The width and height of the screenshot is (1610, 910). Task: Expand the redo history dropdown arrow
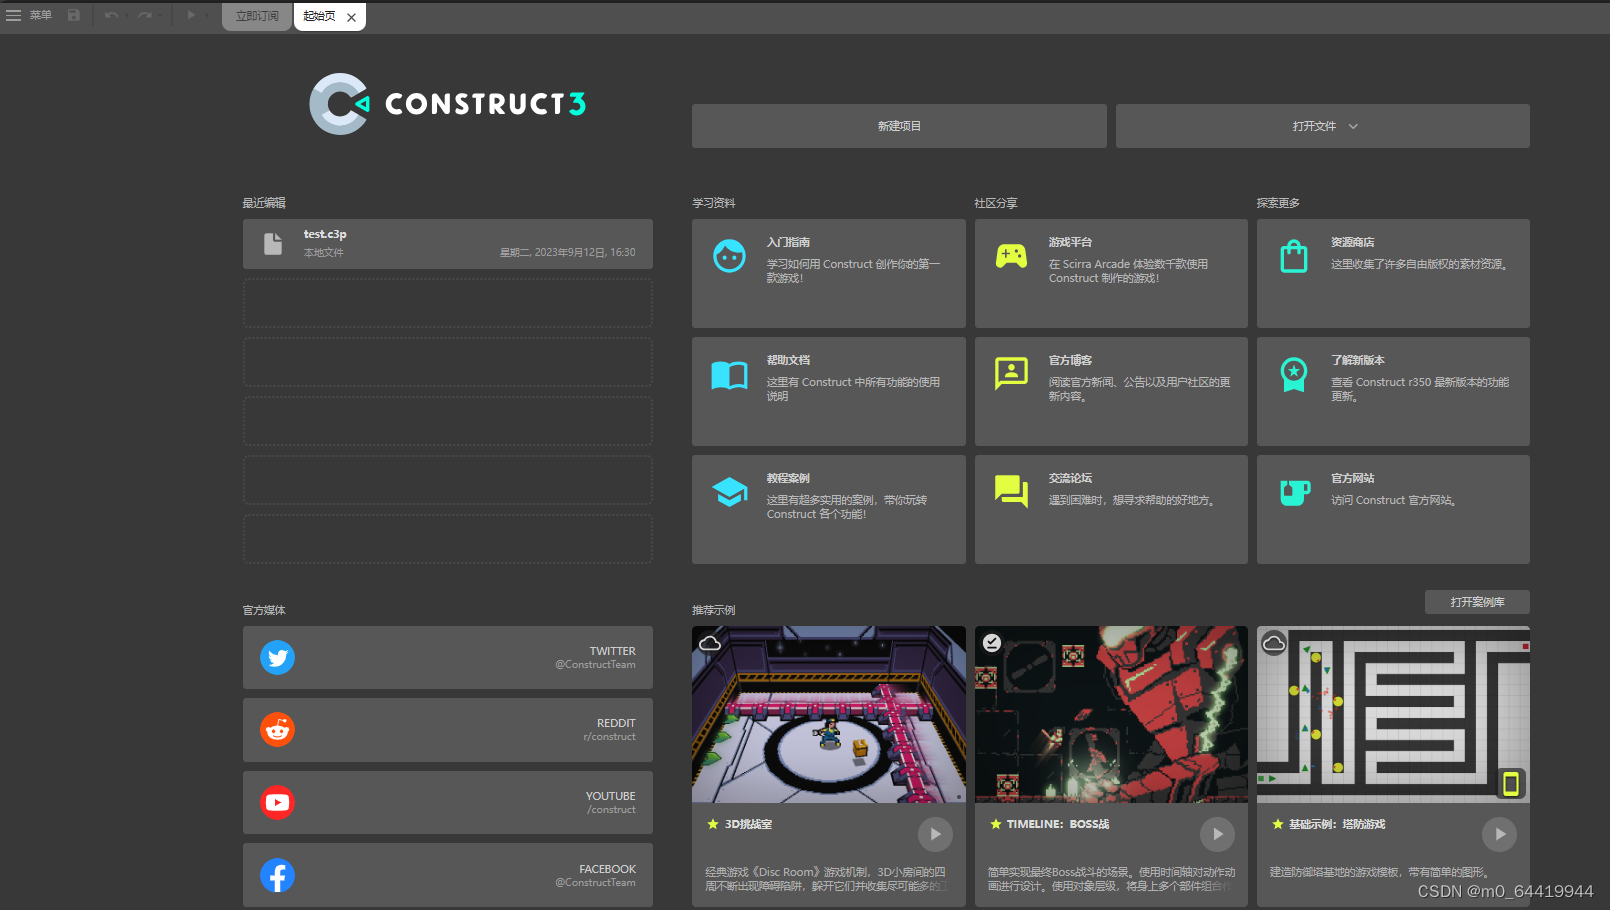[160, 16]
